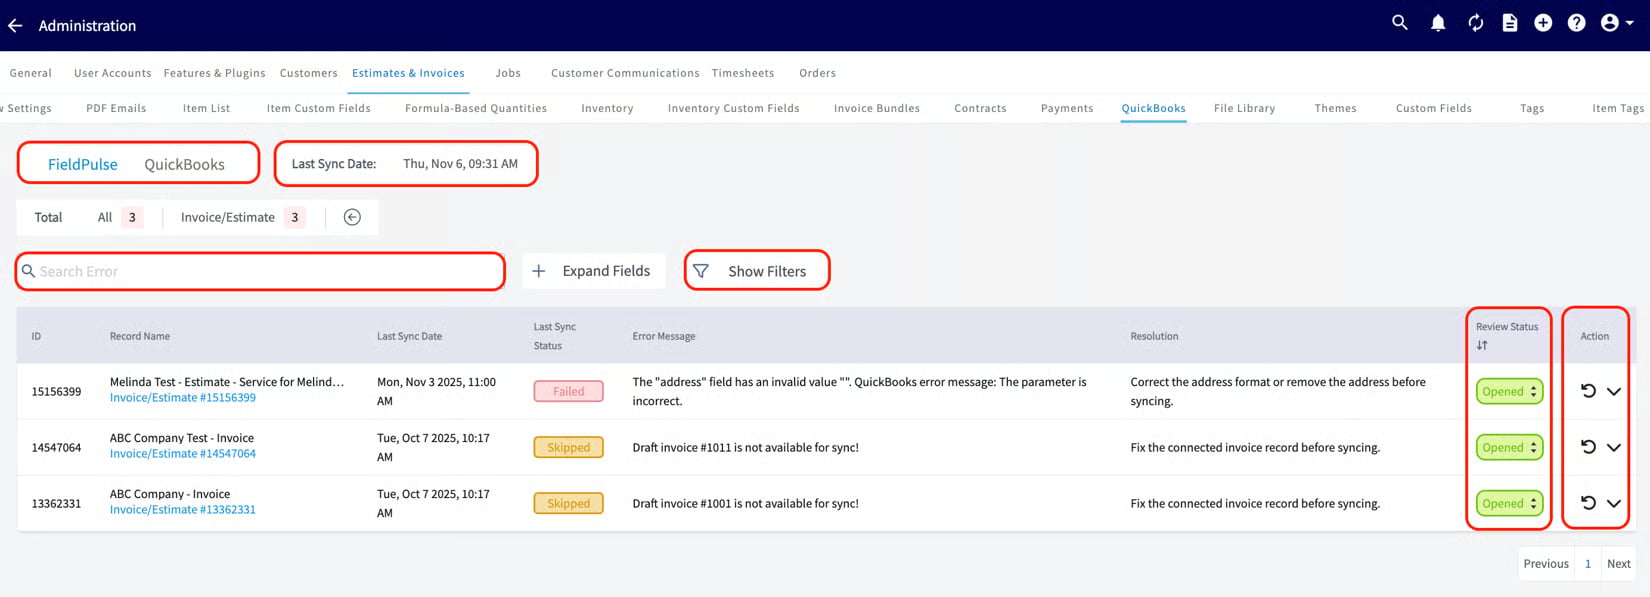This screenshot has width=1650, height=597.
Task: Open File Library sub-tab
Action: click(x=1245, y=108)
